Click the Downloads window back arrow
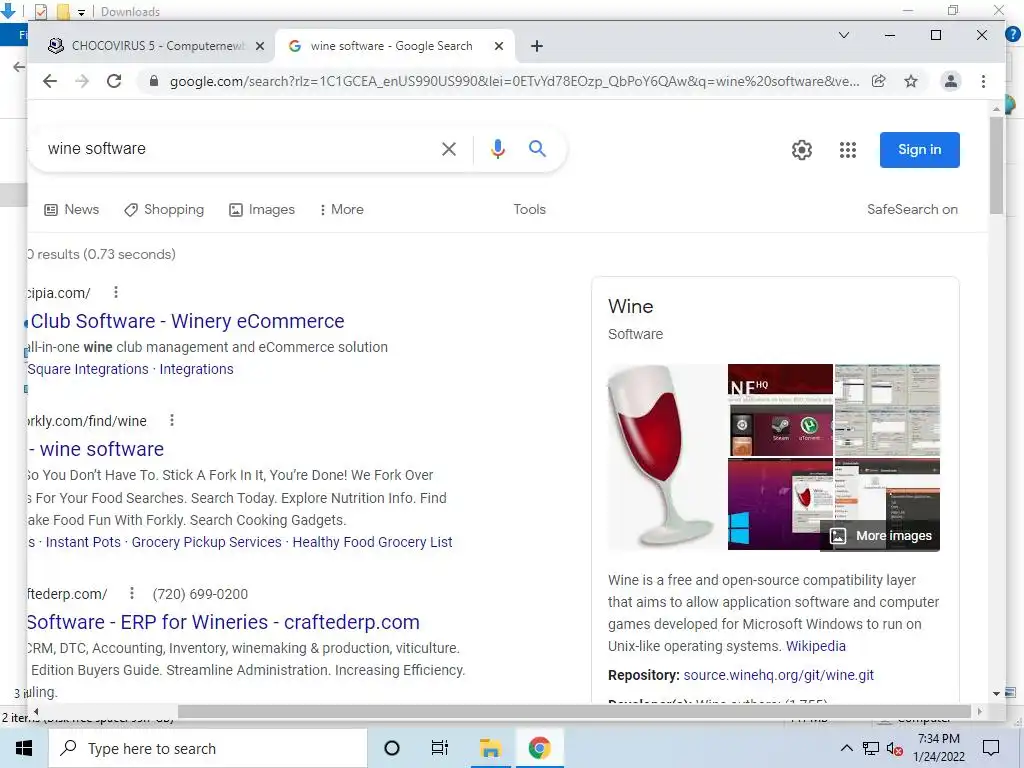This screenshot has height=768, width=1024. pyautogui.click(x=19, y=67)
